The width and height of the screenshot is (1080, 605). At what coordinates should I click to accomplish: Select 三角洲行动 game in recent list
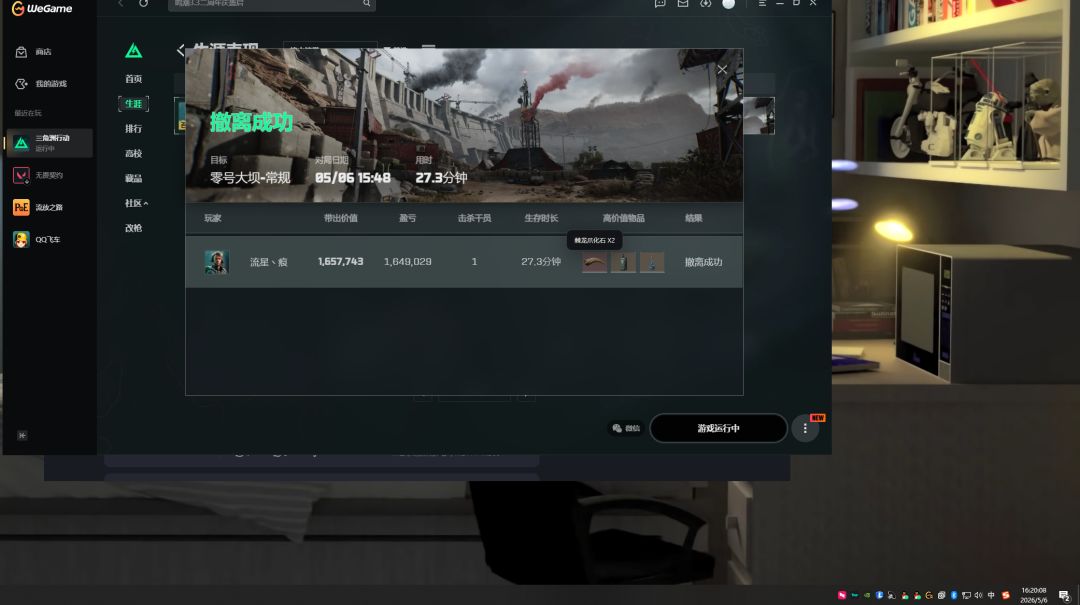click(x=49, y=143)
